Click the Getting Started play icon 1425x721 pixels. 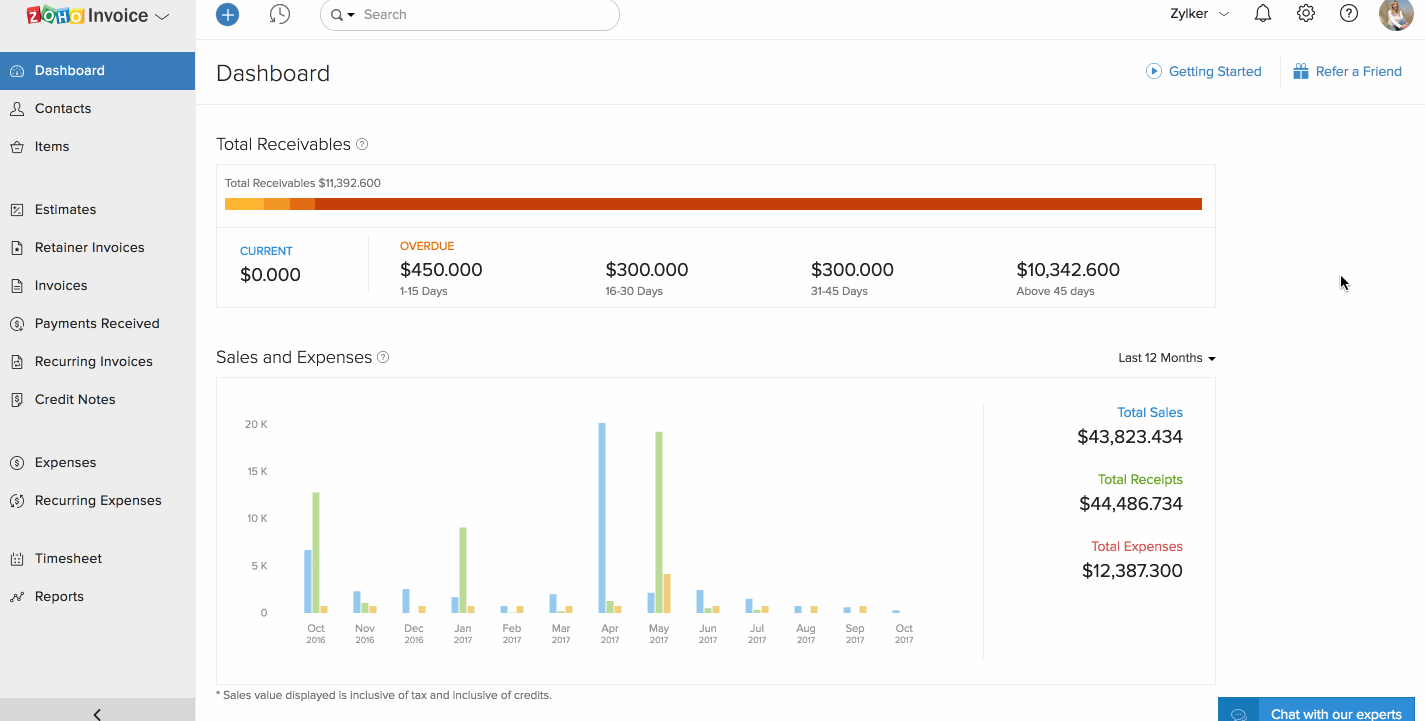pos(1154,71)
